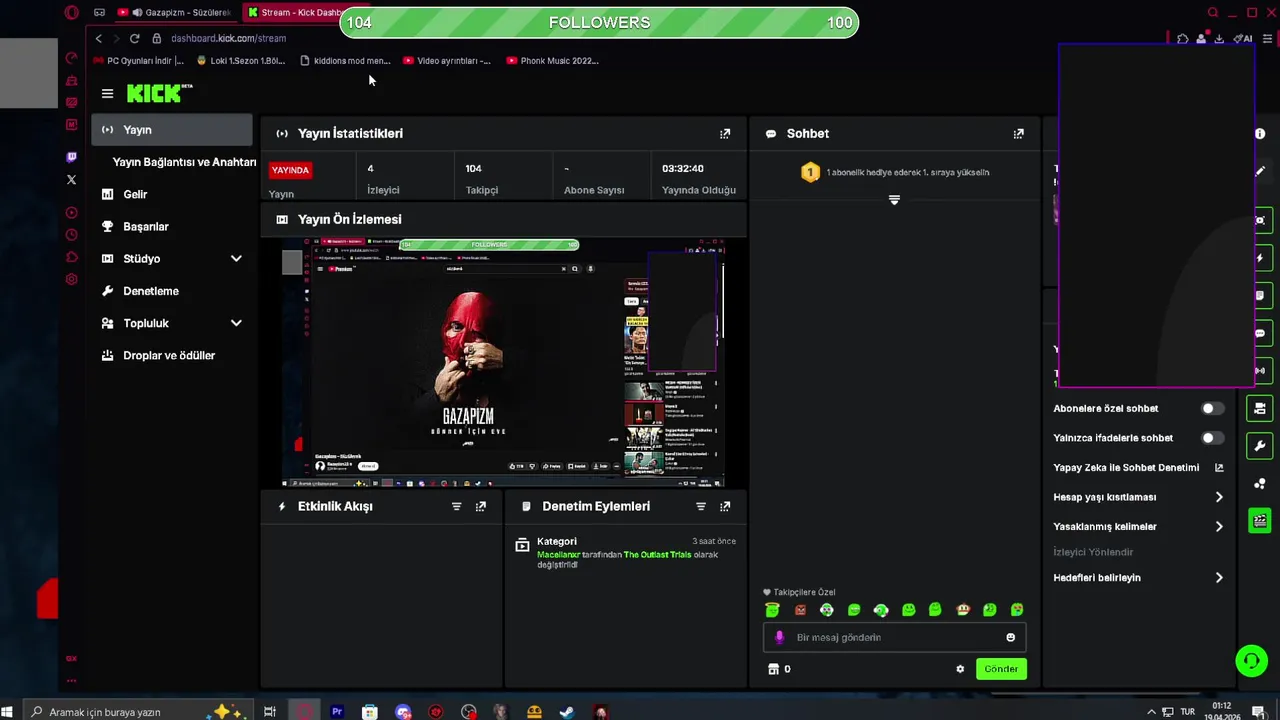Open PC Oyunları İndir bookmark
Screen dimensions: 1280x720
pos(139,61)
